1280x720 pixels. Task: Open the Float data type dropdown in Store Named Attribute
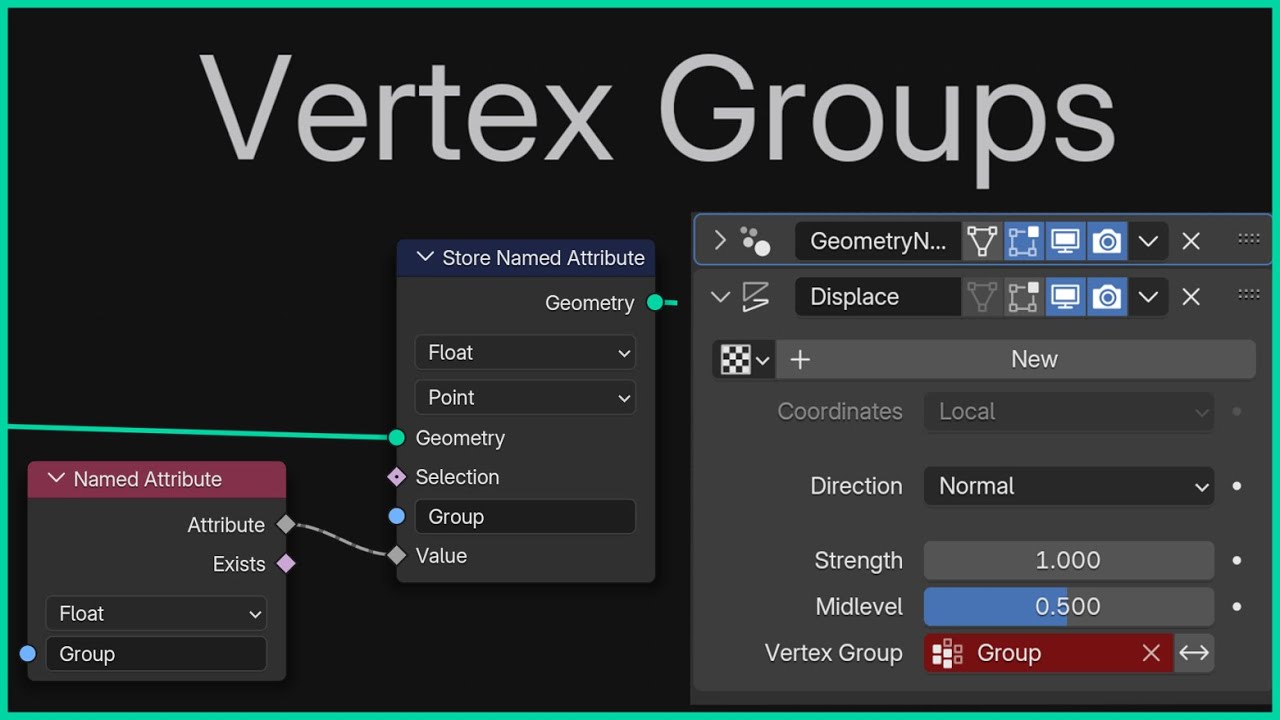tap(525, 352)
